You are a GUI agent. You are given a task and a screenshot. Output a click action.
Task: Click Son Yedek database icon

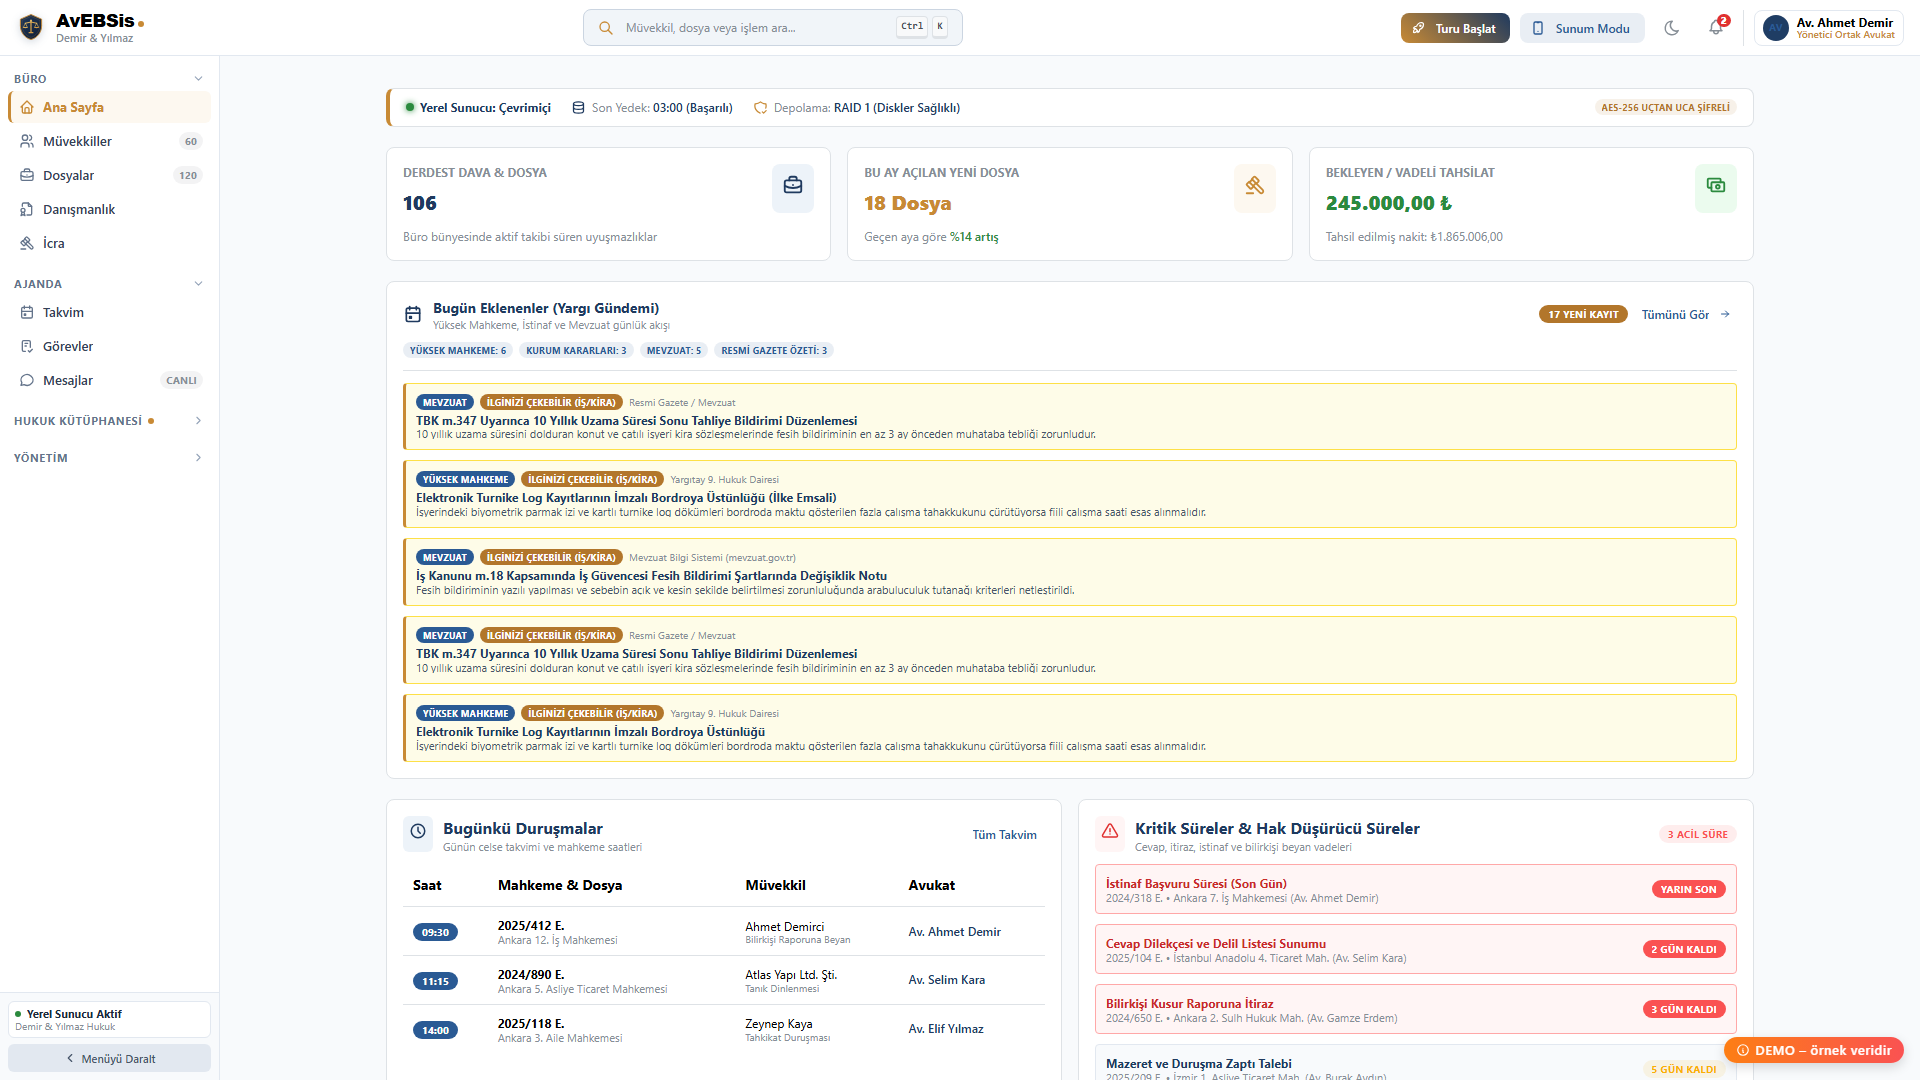tap(578, 108)
